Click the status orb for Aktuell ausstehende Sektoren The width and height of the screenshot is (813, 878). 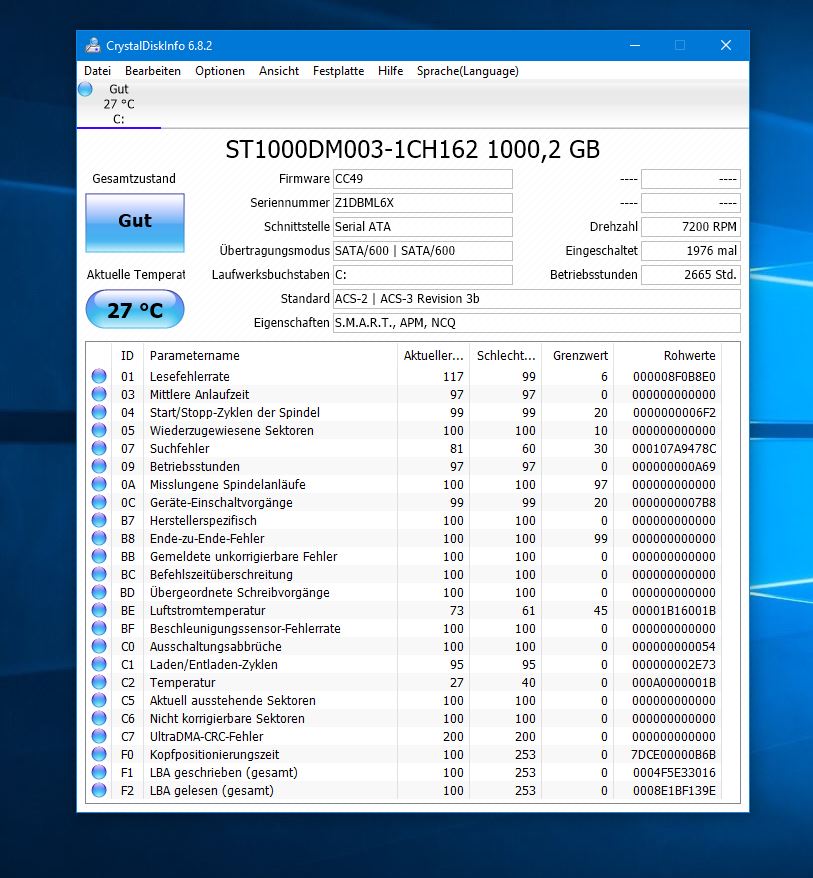(99, 700)
